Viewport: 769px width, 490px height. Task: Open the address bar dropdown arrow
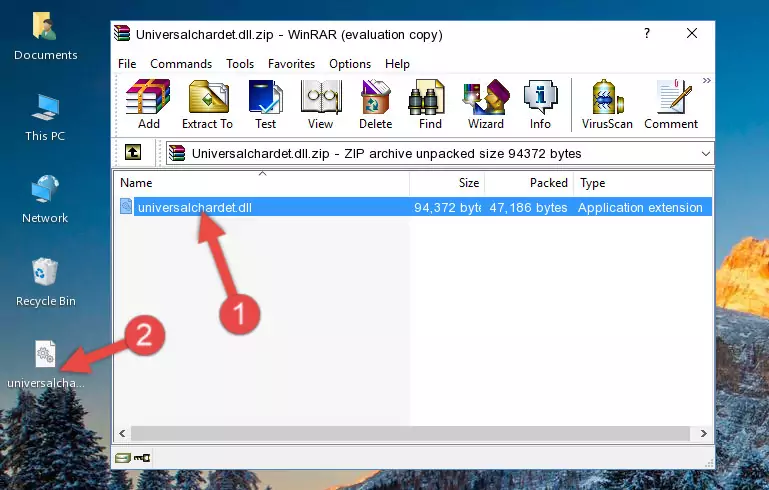click(705, 154)
